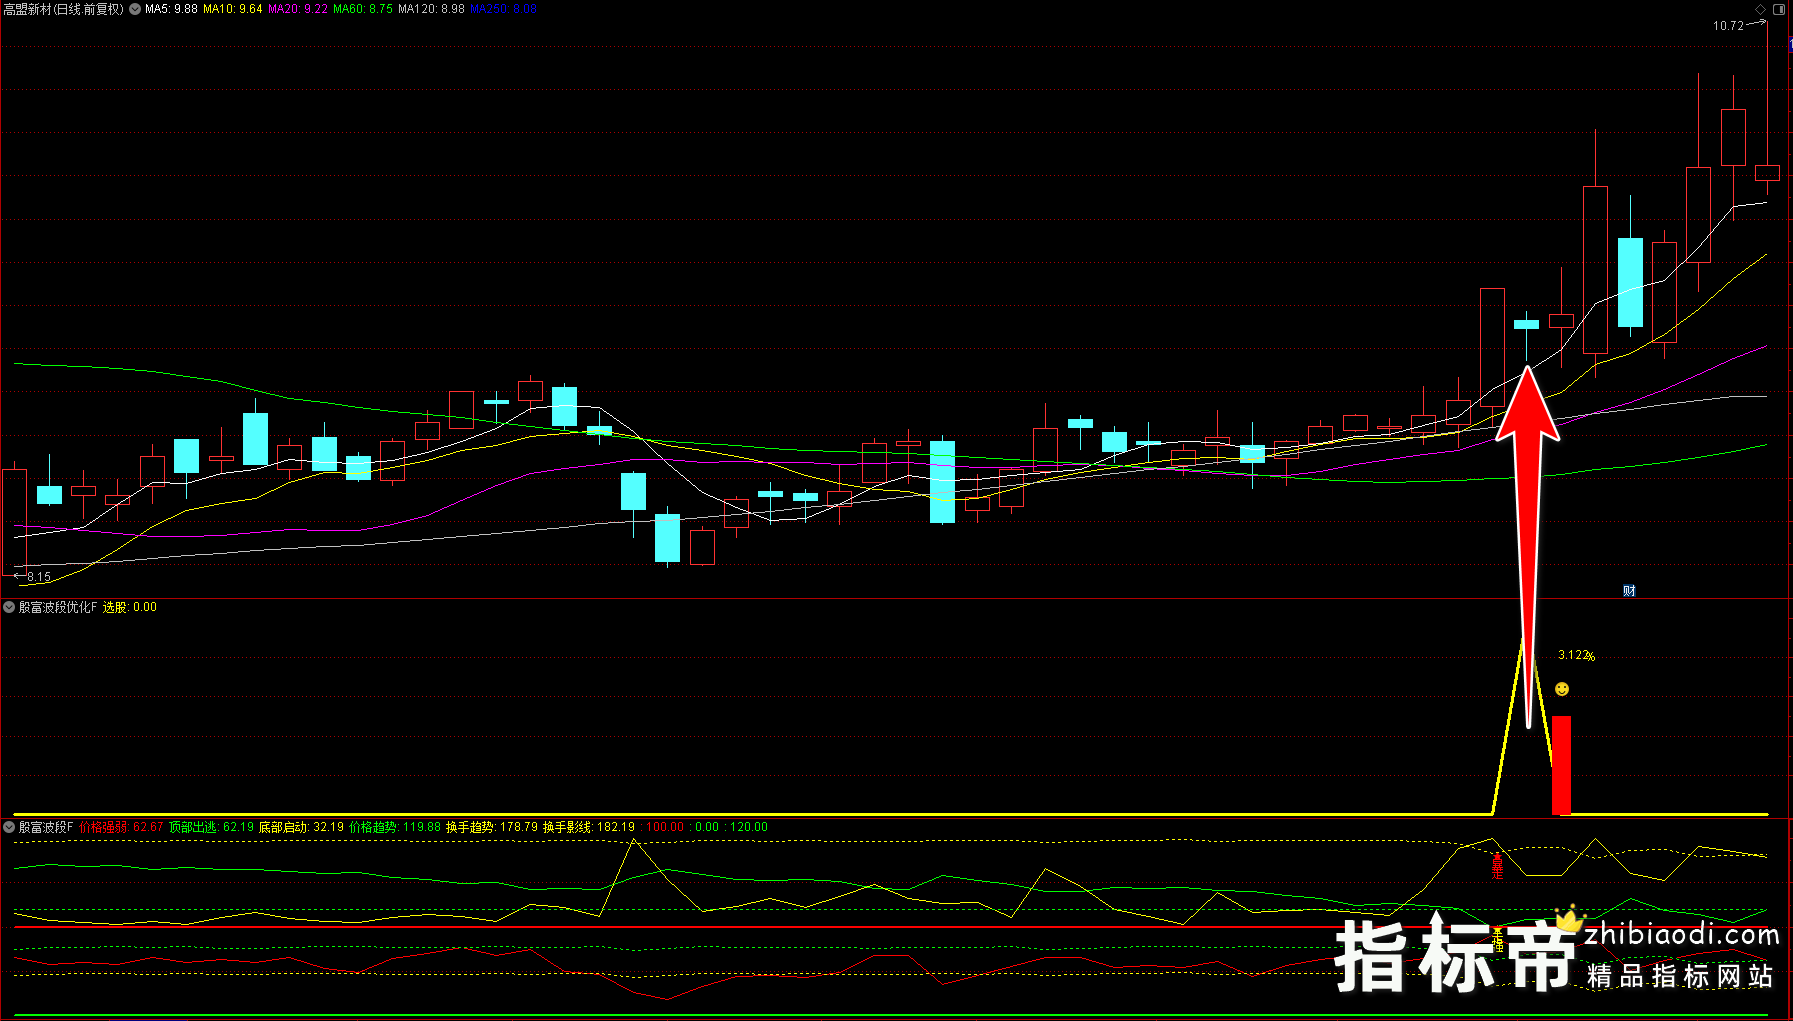Screen dimensions: 1793x1021
Task: Click the 殷富波段F indicator name
Action: coord(46,827)
